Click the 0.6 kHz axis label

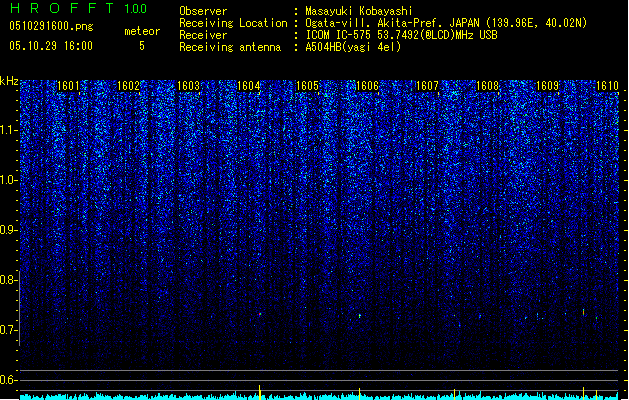pyautogui.click(x=8, y=380)
